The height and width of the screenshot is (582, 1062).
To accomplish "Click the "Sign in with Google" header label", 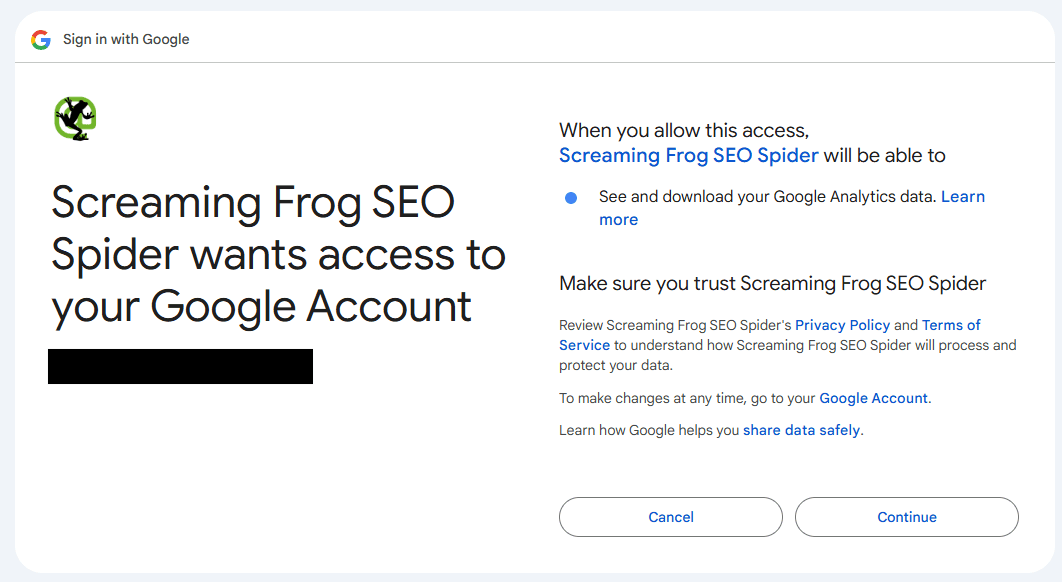I will 126,39.
